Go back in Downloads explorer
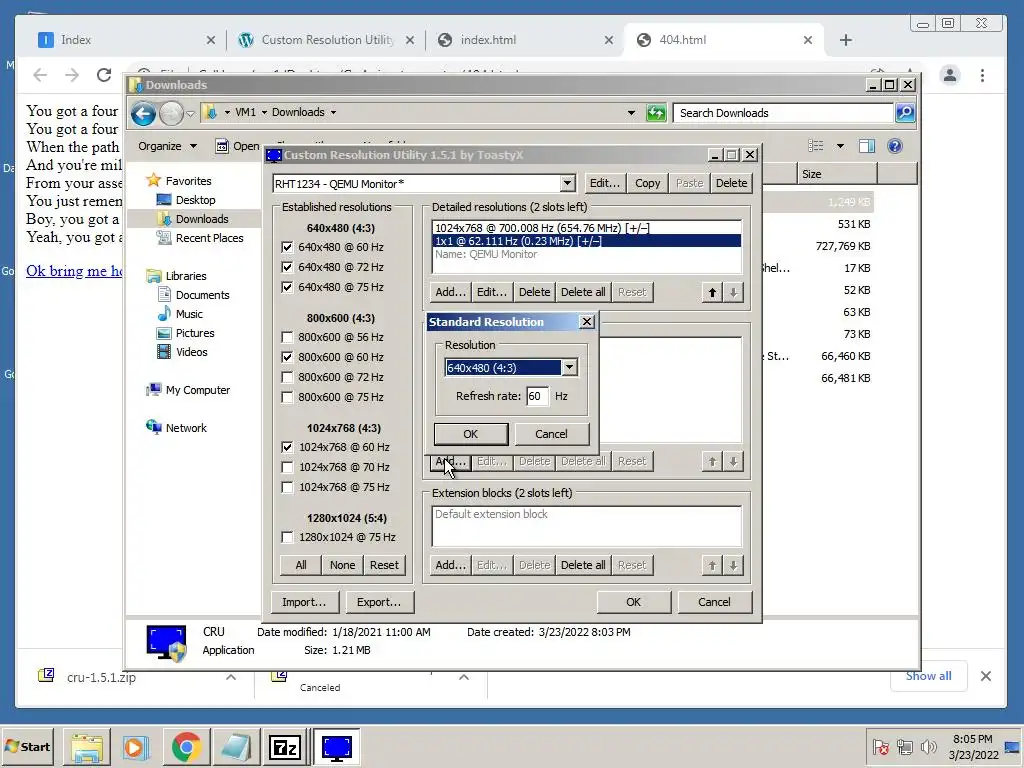The width and height of the screenshot is (1024, 768). (143, 114)
